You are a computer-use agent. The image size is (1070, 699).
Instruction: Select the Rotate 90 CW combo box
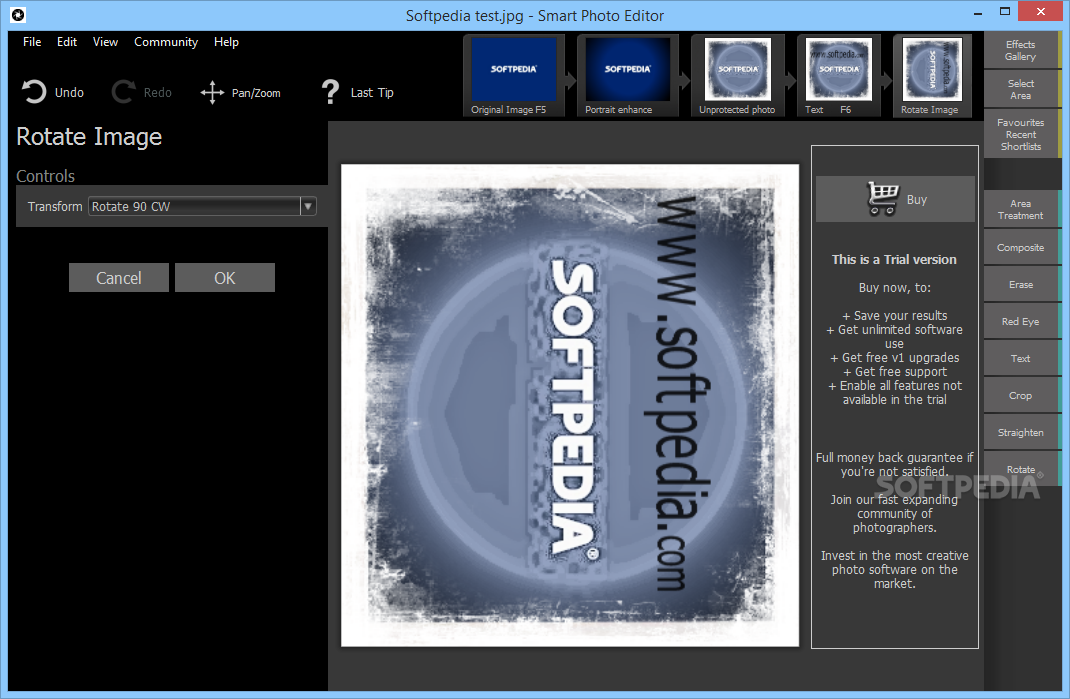click(202, 206)
